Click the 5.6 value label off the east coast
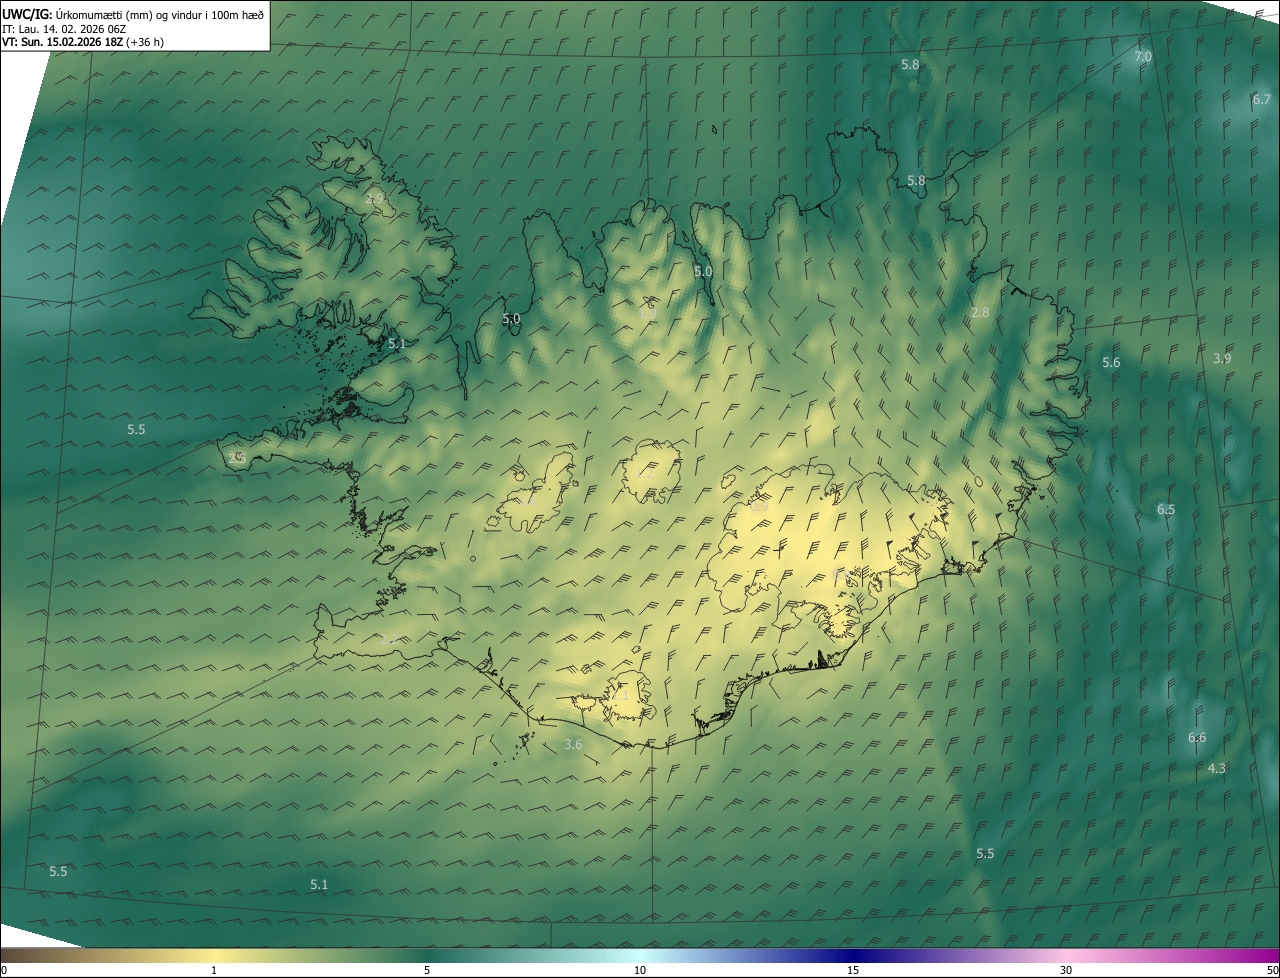Viewport: 1280px width, 978px height. (x=1111, y=362)
